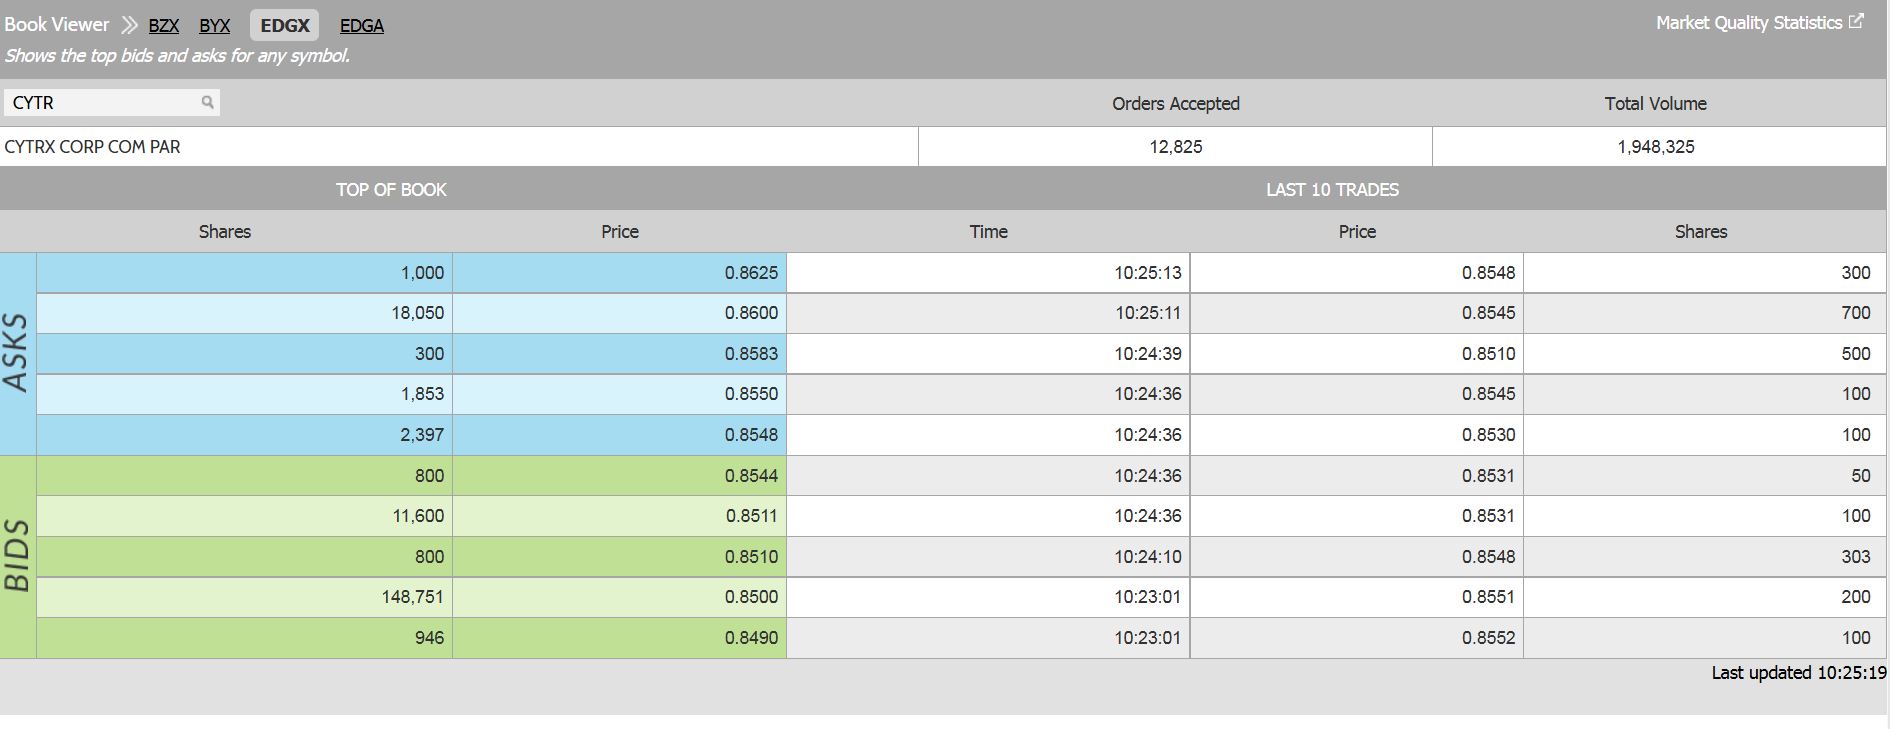Viewport: 1890px width, 729px height.
Task: Open the Market Quality Statistics link
Action: 1748,23
